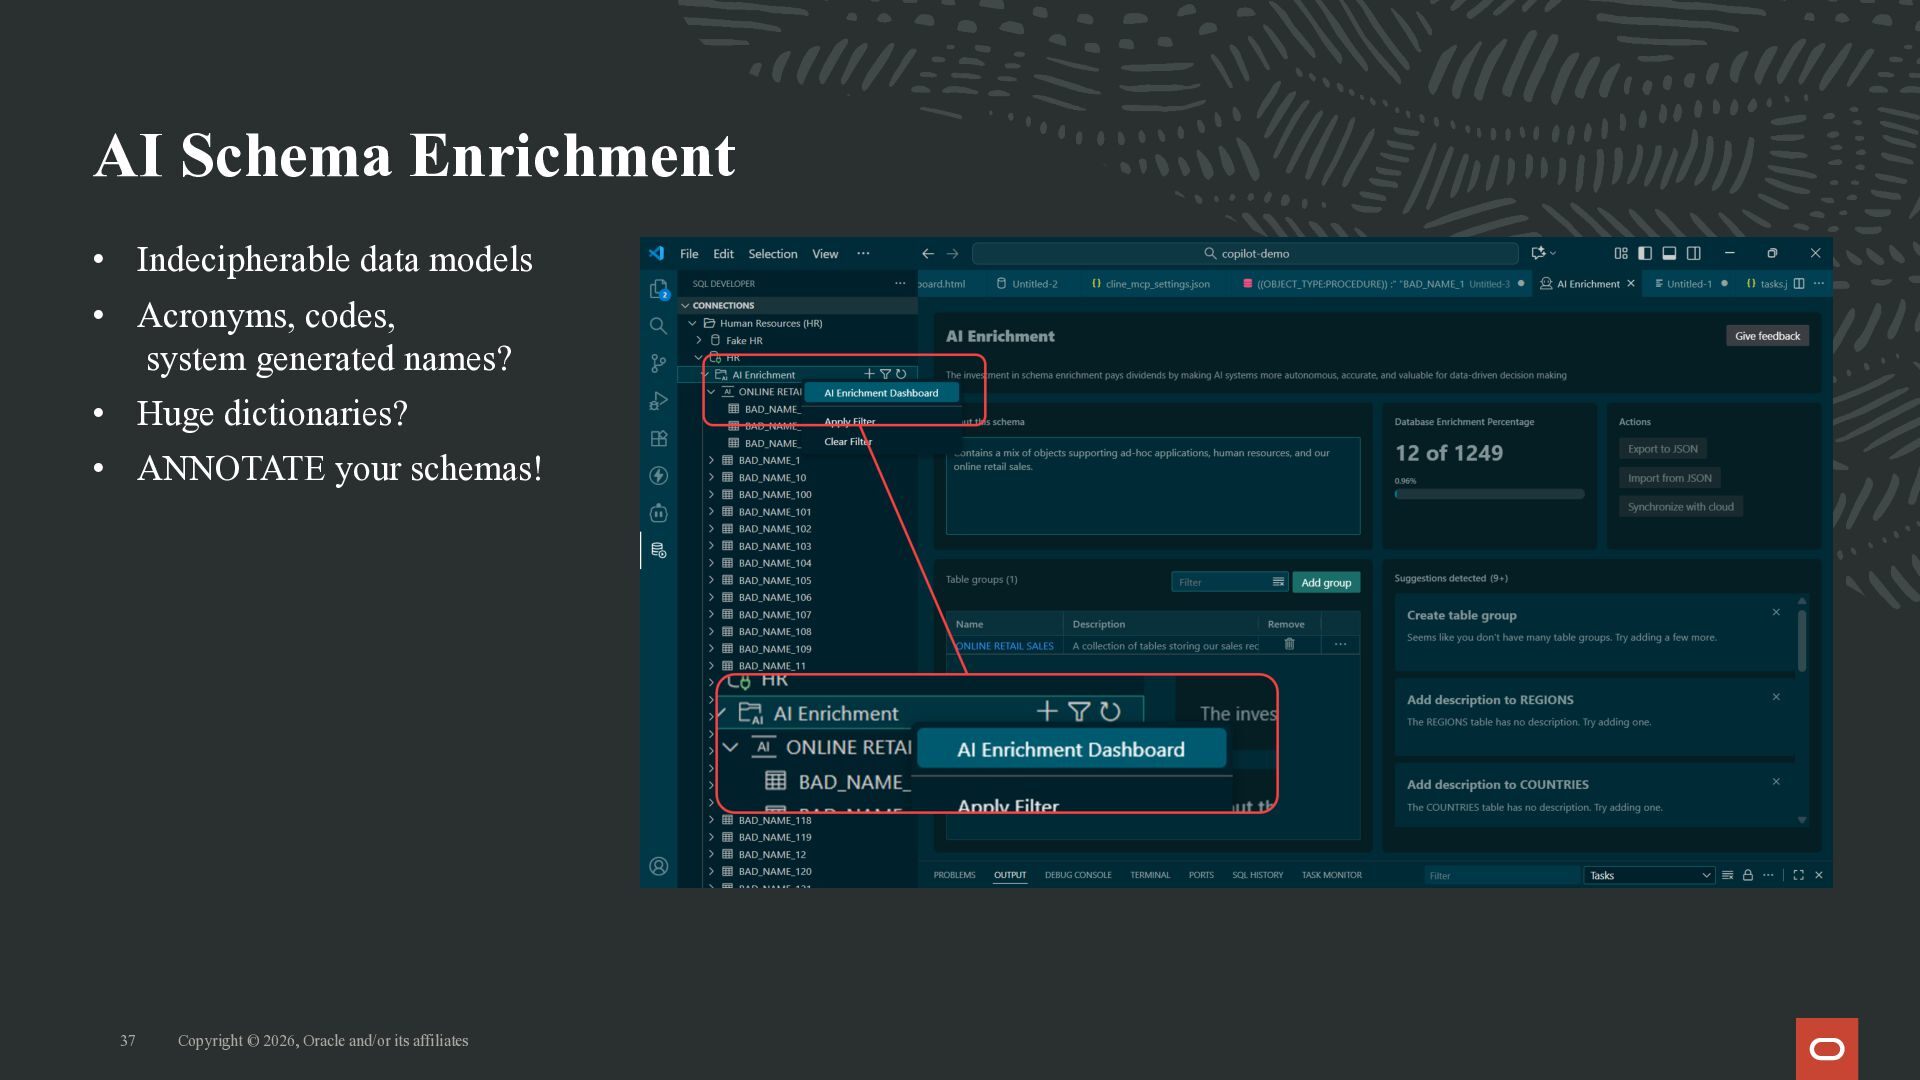Go back with the title bar left arrow

tap(928, 254)
